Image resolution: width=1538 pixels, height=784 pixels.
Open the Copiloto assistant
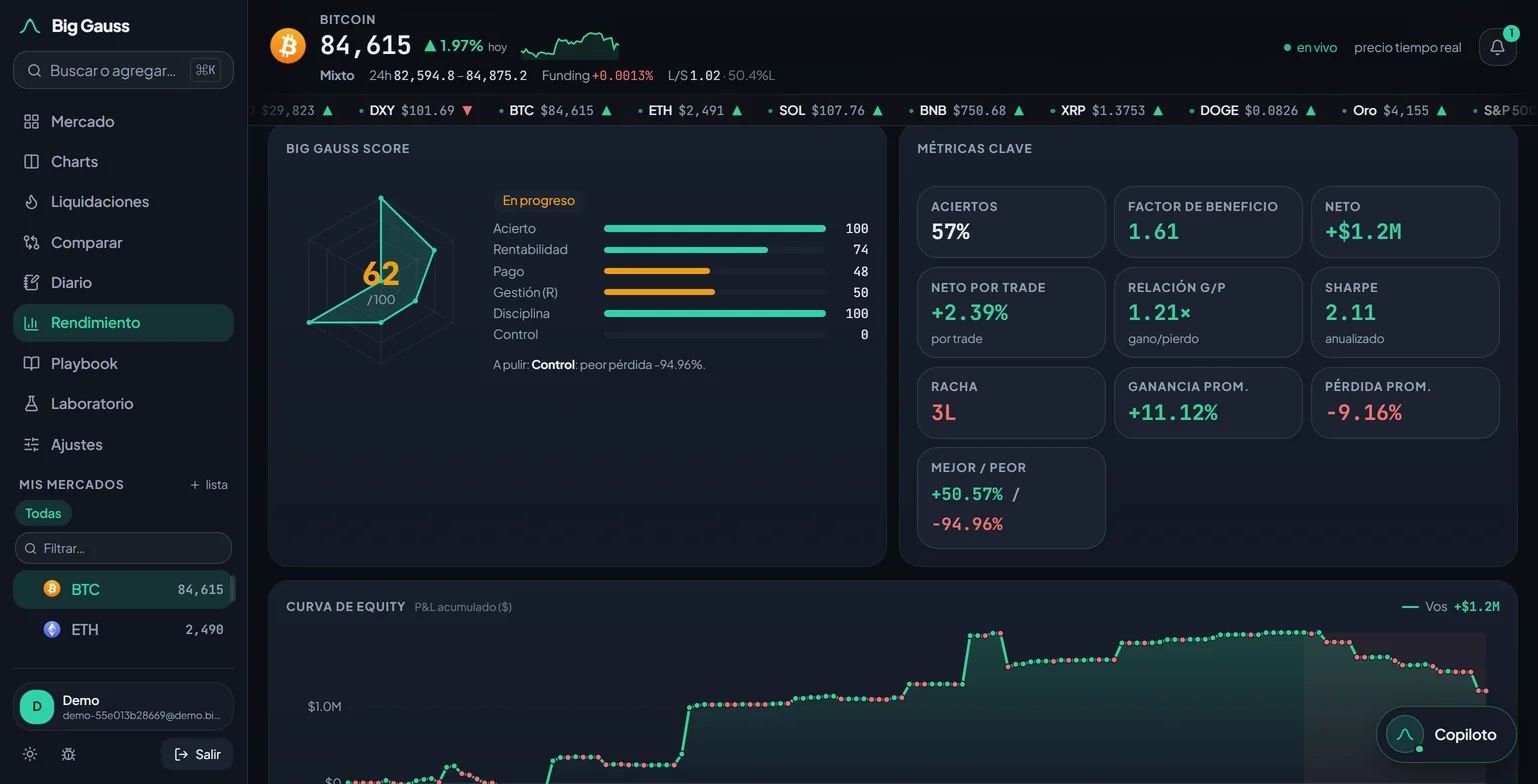1446,735
